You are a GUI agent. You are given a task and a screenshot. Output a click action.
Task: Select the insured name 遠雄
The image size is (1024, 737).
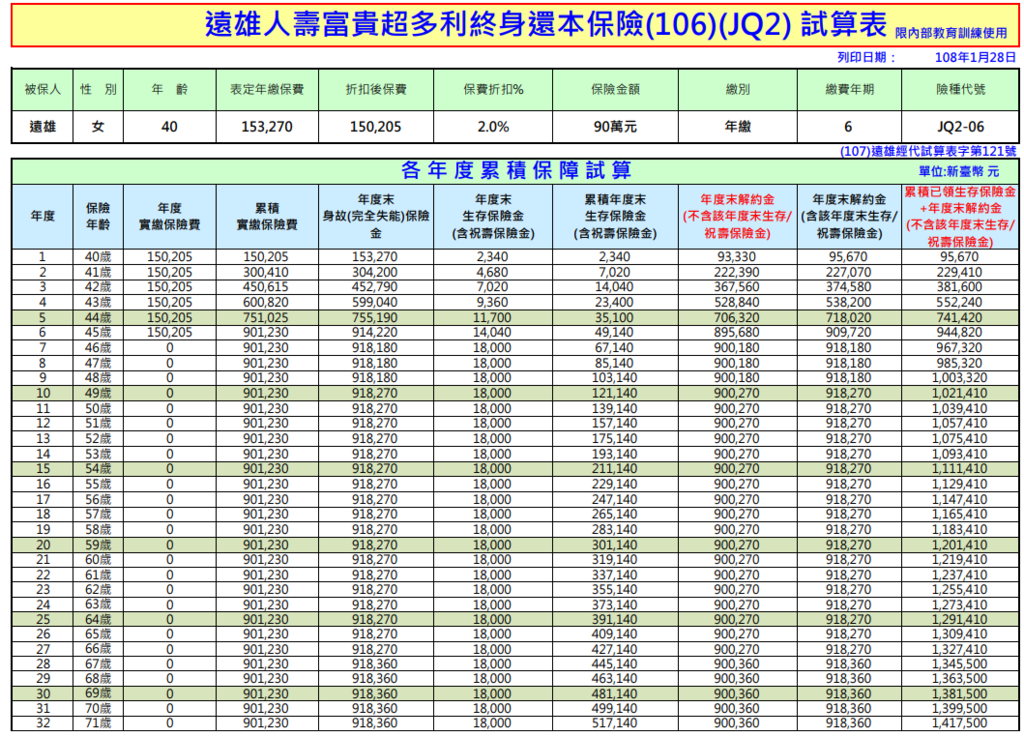(42, 127)
